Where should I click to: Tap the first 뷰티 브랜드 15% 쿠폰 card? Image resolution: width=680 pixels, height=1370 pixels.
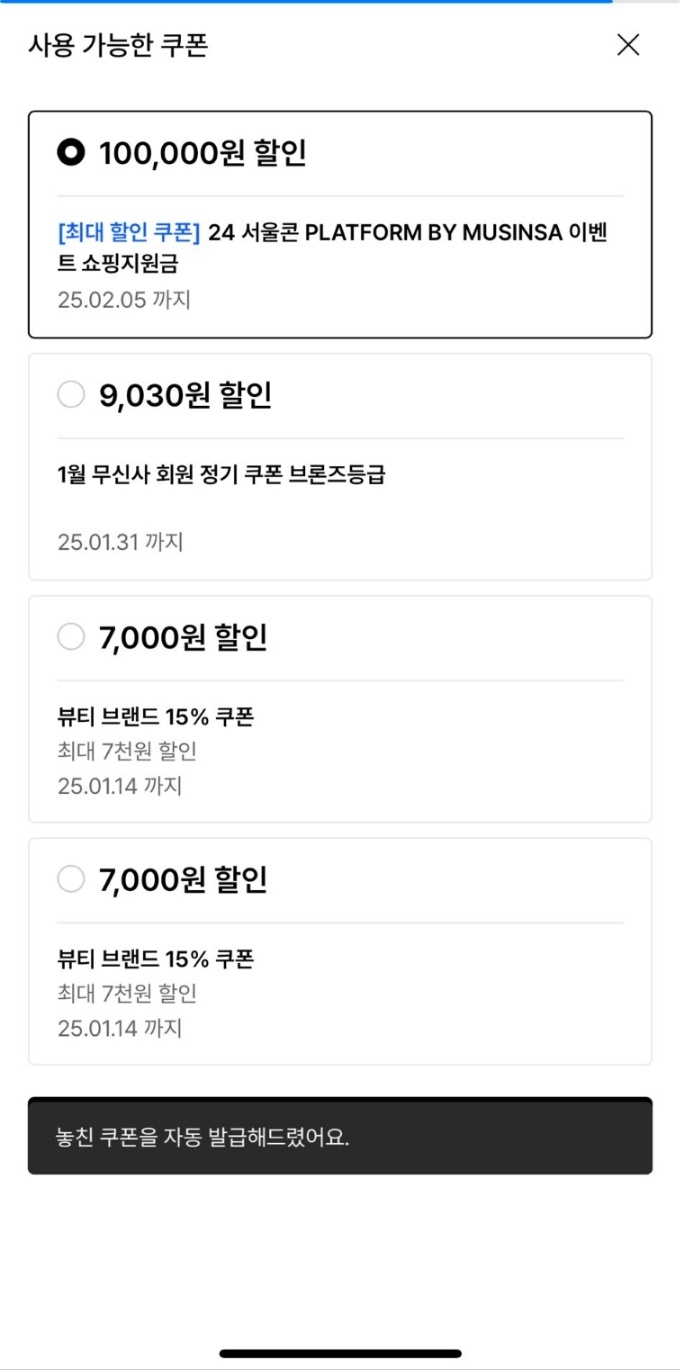340,710
